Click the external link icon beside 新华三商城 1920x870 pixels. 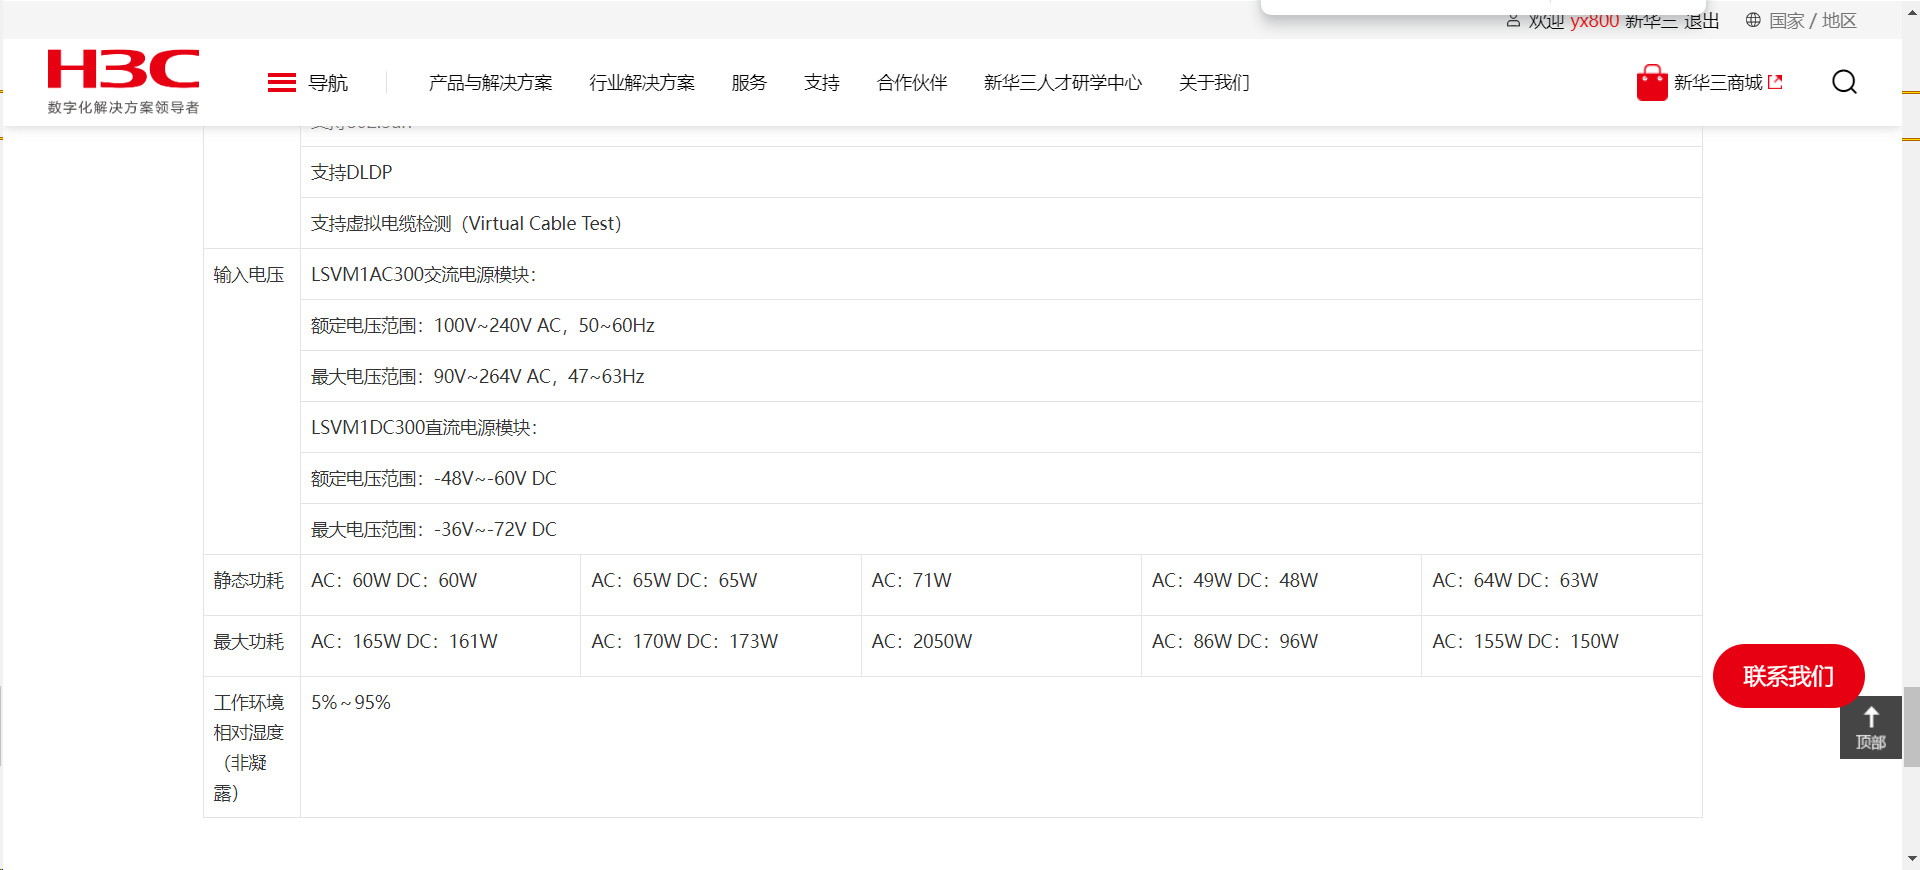point(1775,82)
